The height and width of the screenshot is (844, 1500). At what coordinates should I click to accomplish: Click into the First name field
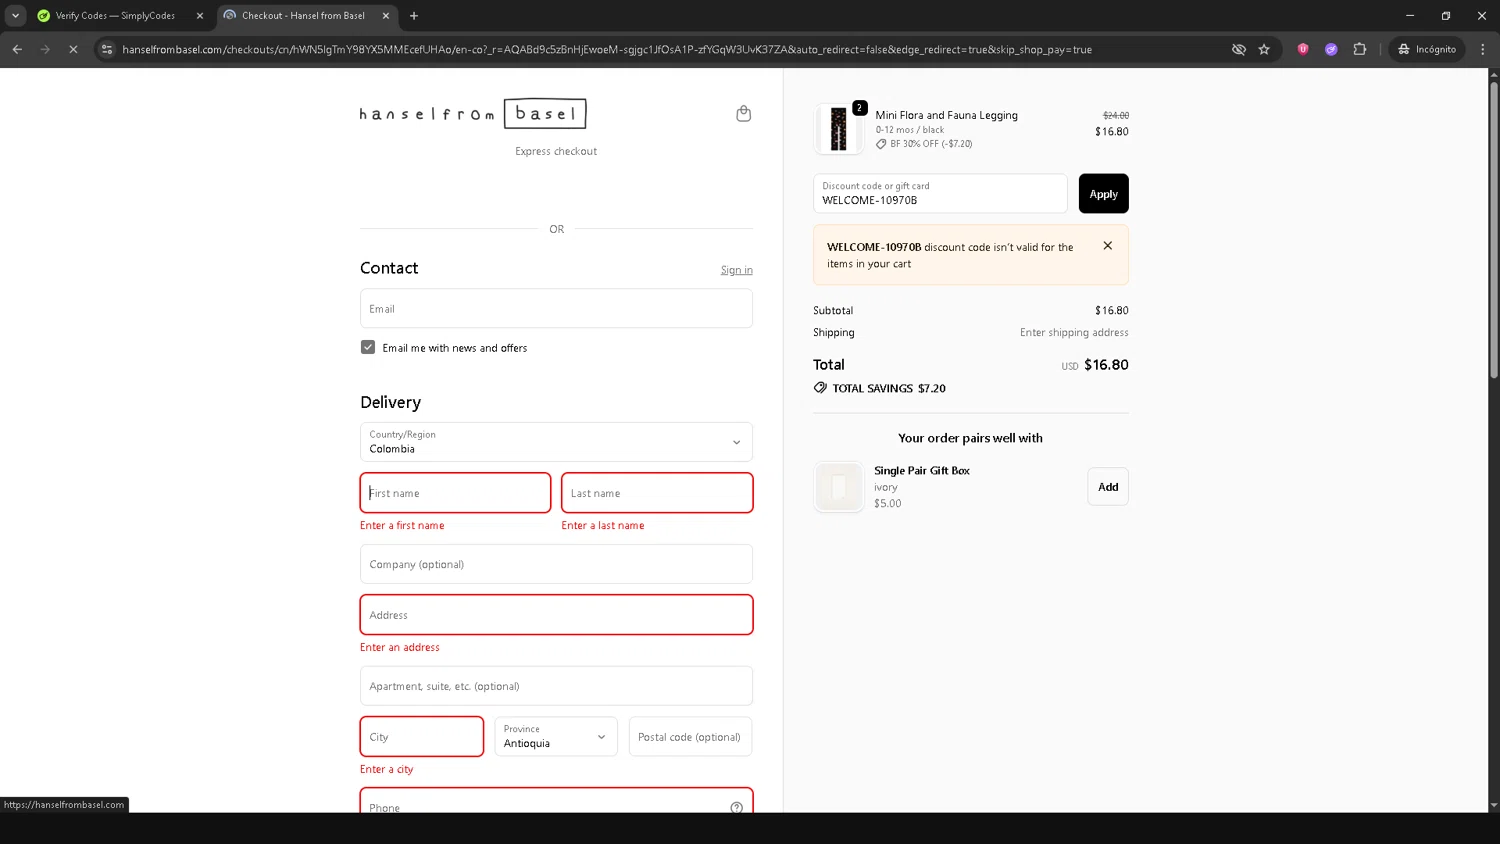[x=455, y=493]
